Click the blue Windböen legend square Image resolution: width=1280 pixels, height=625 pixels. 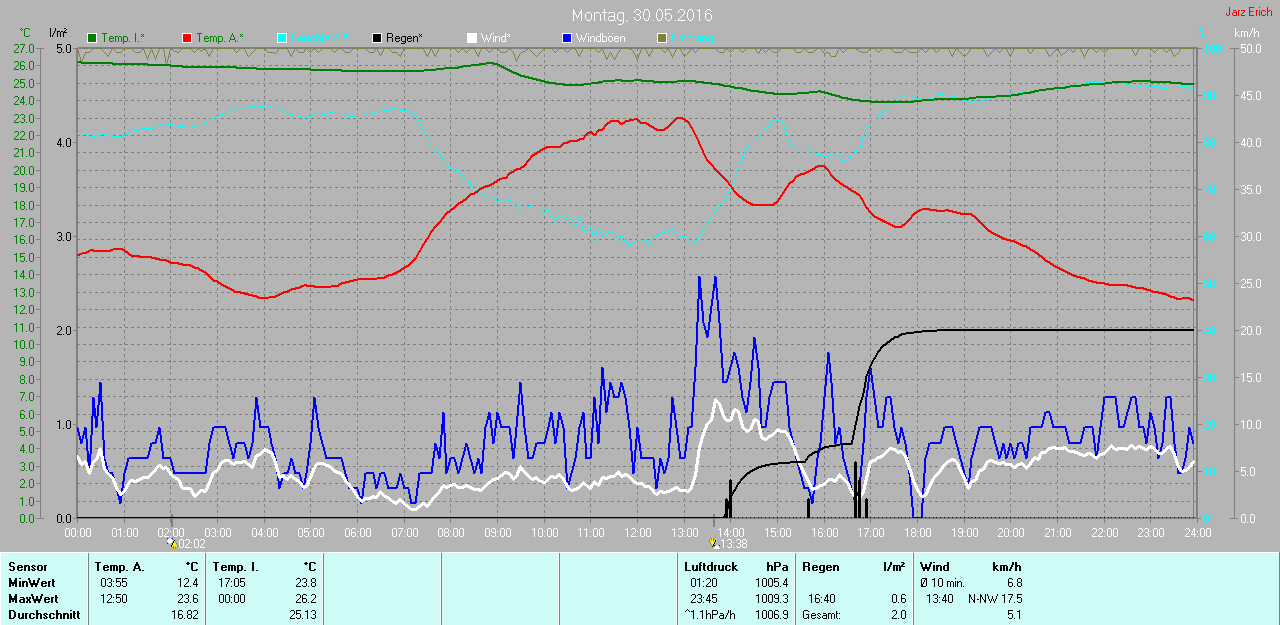click(567, 38)
